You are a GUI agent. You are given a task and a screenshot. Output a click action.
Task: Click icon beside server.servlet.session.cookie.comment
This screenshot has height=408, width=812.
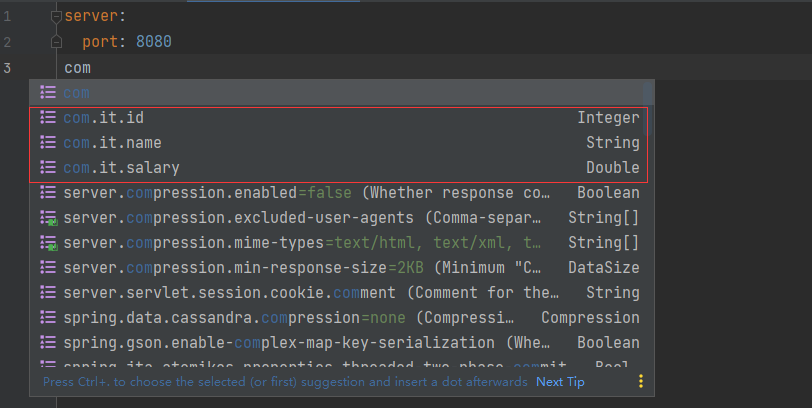pos(48,292)
